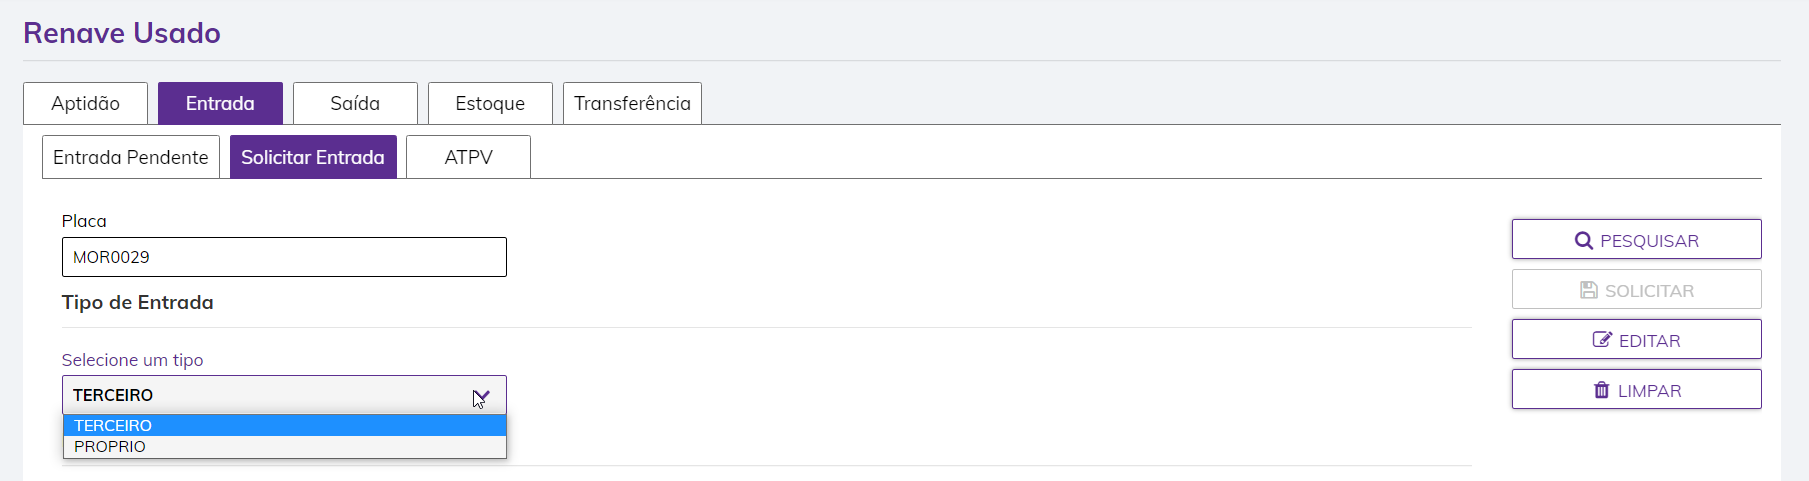Switch to the ATPV sub-tab
This screenshot has width=1809, height=481.
click(x=468, y=158)
